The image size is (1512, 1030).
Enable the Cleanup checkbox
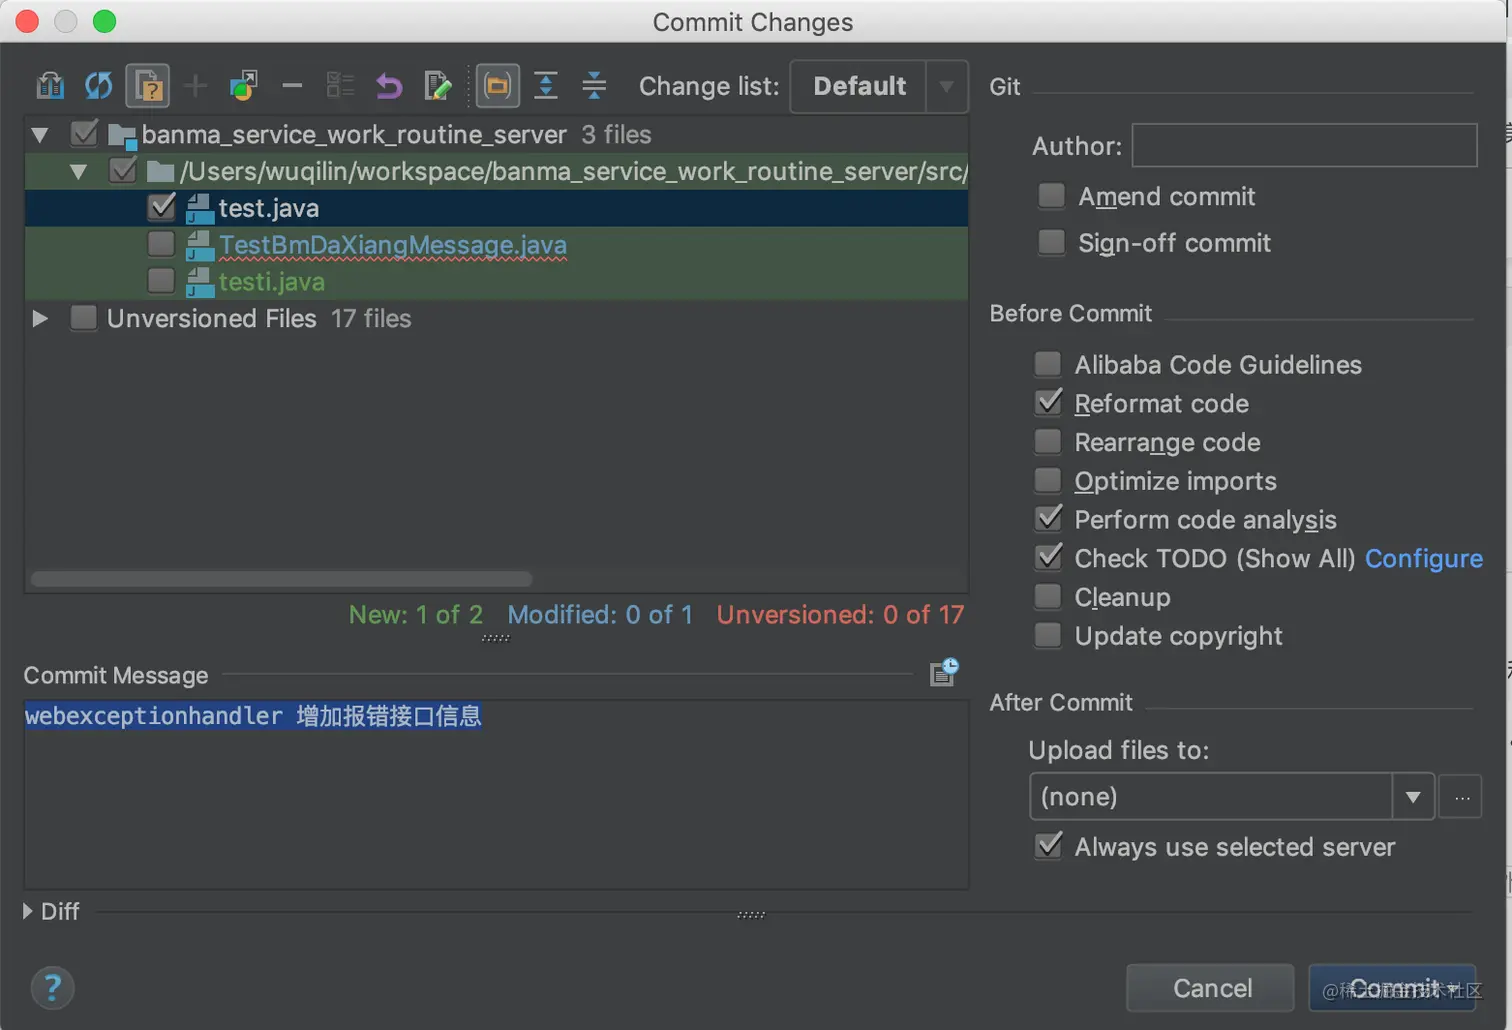(x=1048, y=597)
